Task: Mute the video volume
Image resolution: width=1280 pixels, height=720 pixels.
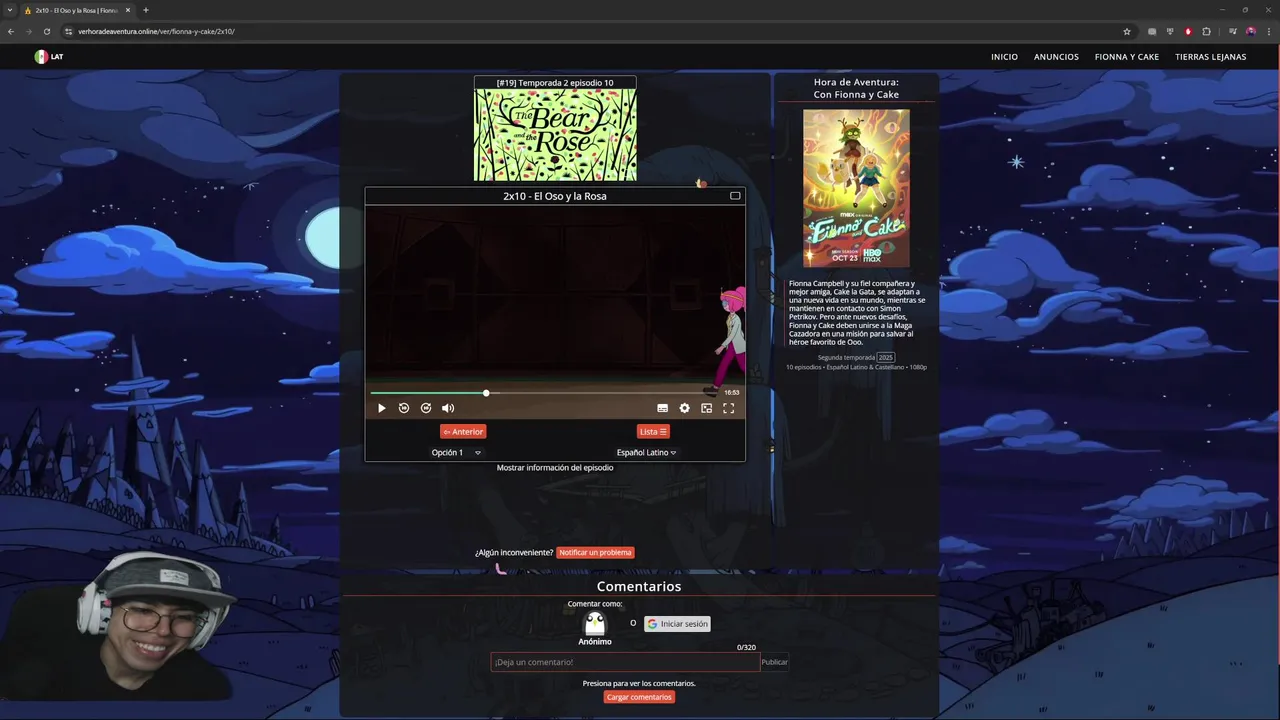Action: click(x=448, y=408)
